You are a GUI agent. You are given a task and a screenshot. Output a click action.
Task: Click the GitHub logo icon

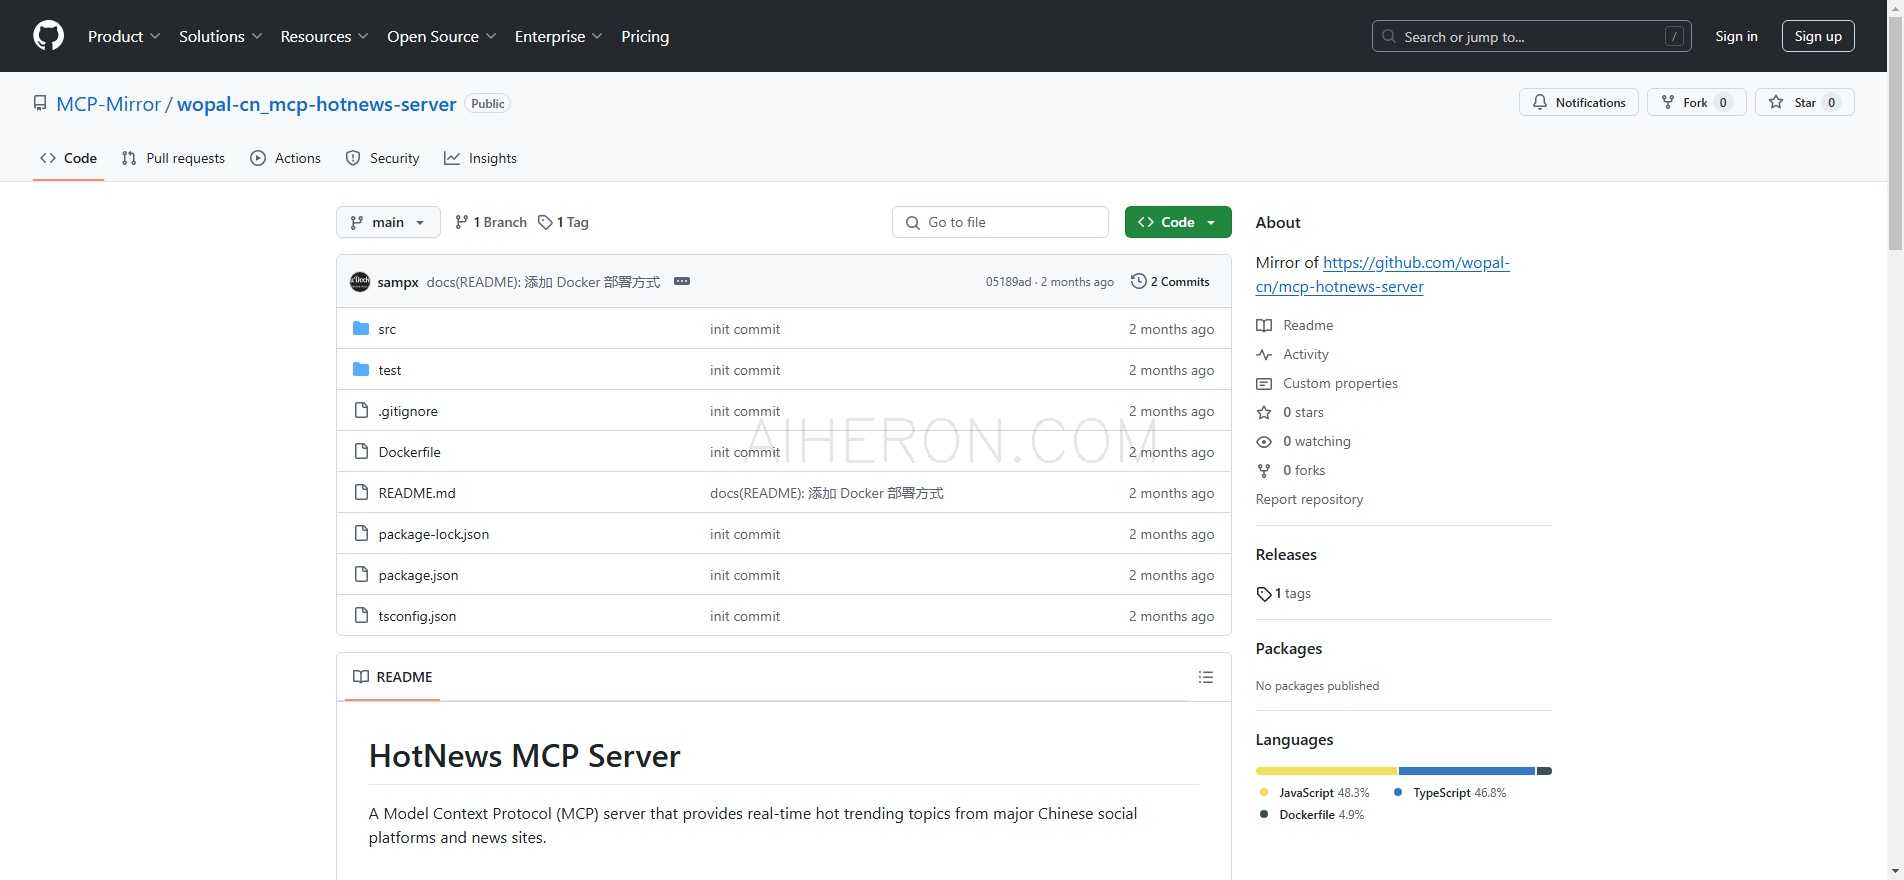click(x=48, y=36)
